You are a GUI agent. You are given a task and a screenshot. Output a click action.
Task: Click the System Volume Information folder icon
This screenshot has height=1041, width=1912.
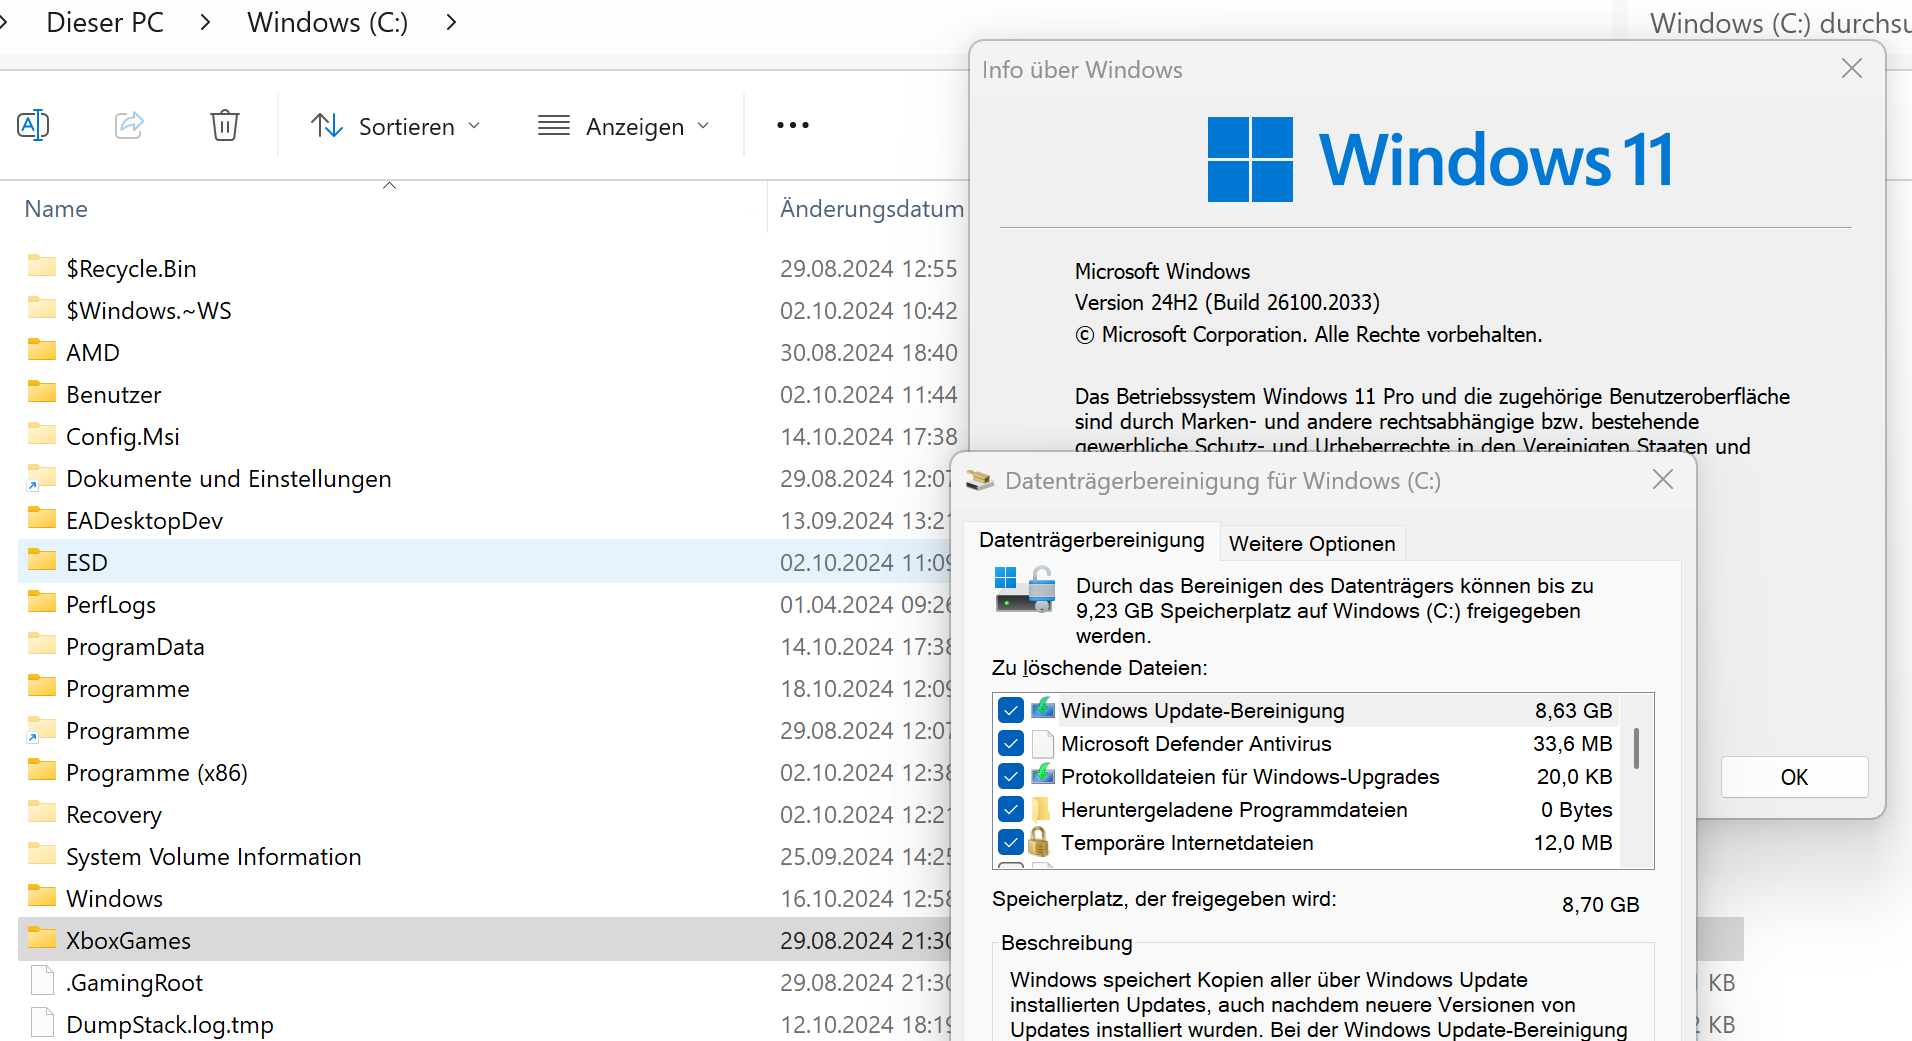(x=42, y=855)
